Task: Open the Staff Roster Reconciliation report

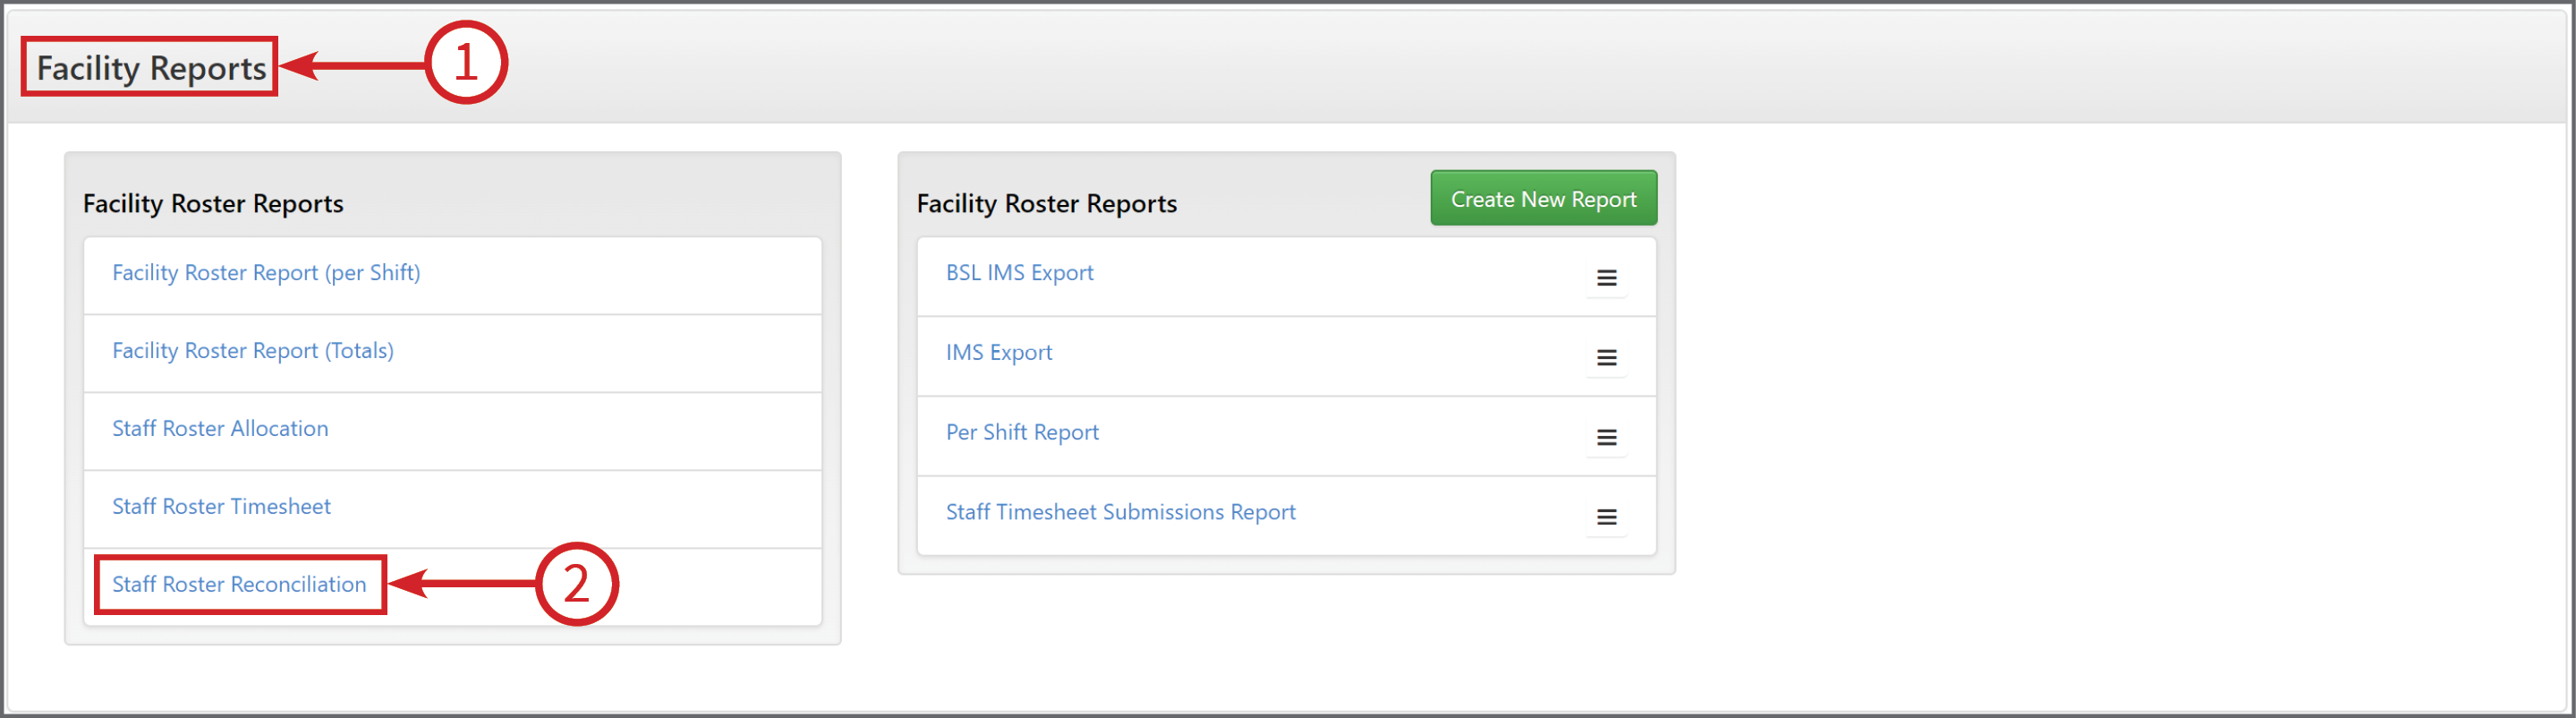Action: pyautogui.click(x=239, y=584)
